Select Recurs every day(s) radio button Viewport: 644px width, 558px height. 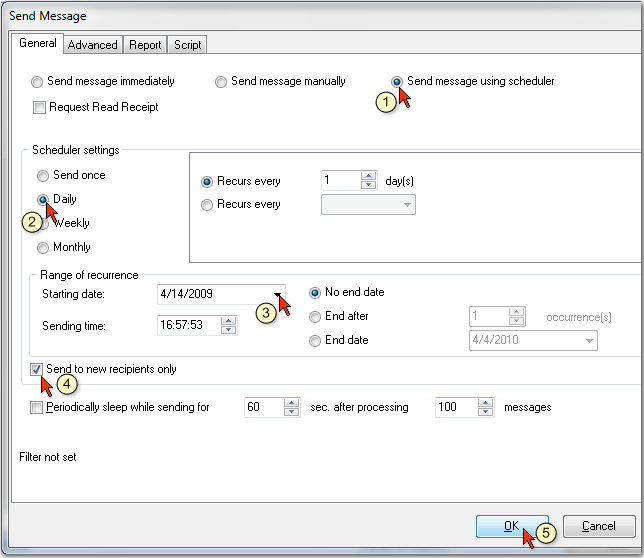point(207,181)
